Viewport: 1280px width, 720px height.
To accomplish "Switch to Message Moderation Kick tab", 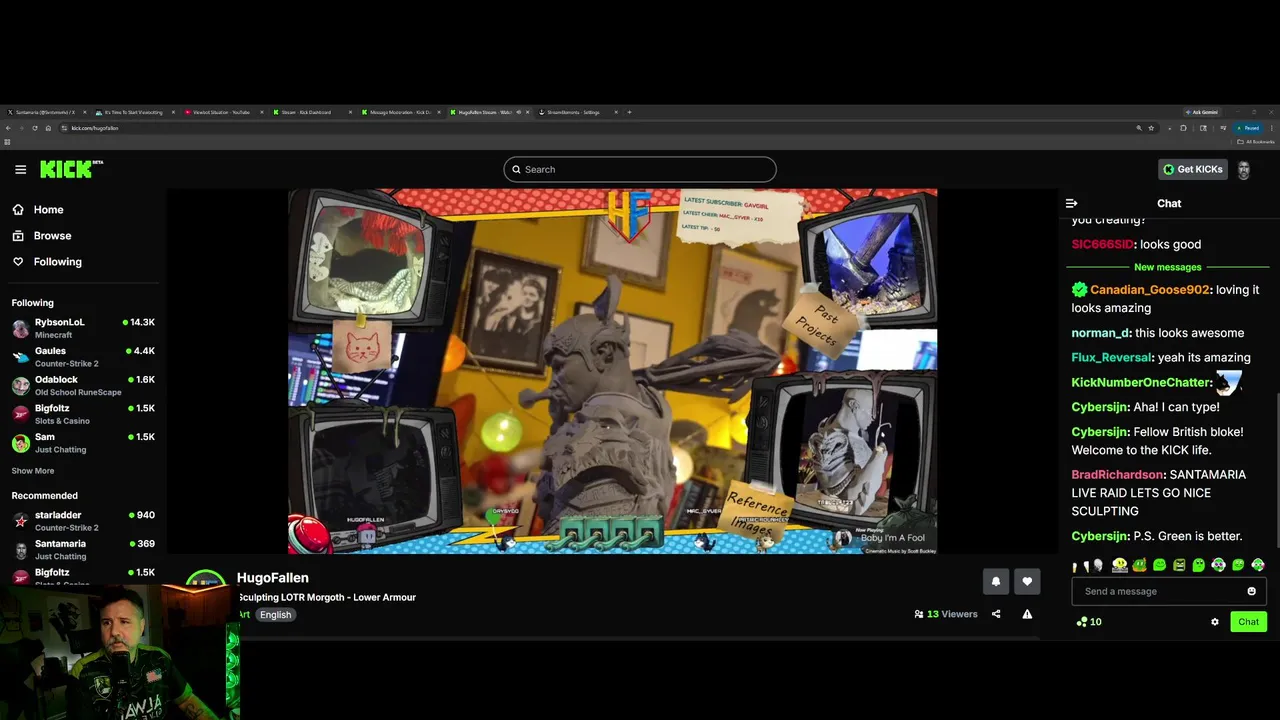I will (x=399, y=112).
